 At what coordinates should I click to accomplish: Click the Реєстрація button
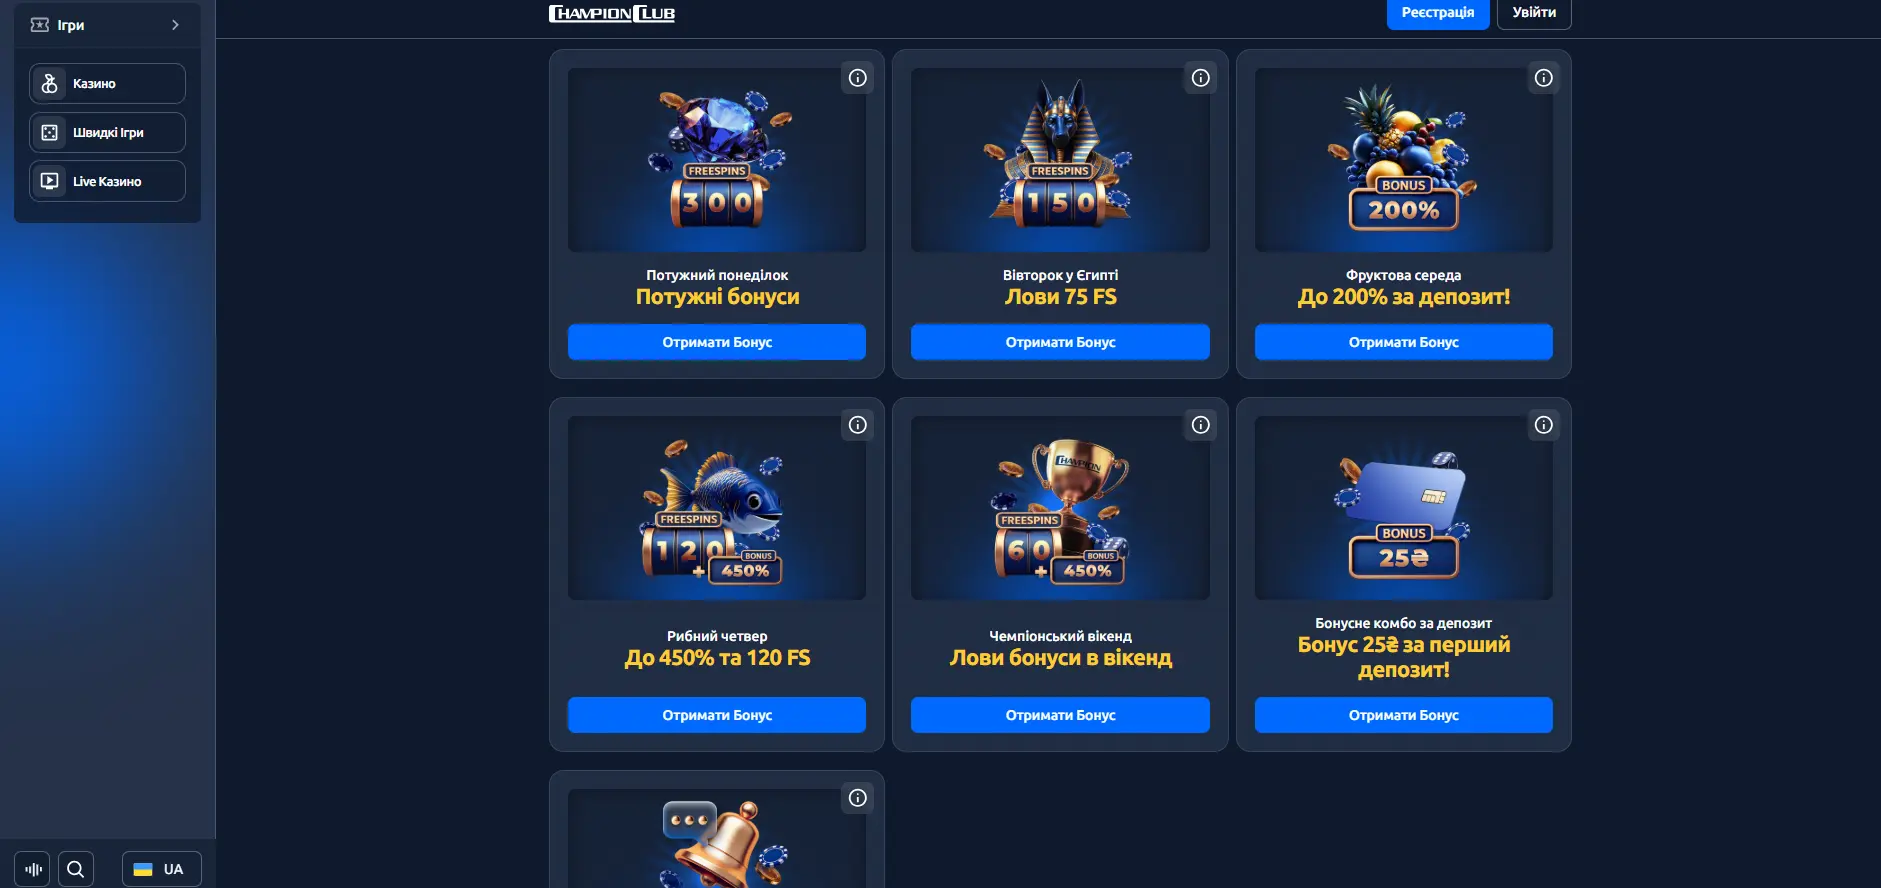point(1438,13)
